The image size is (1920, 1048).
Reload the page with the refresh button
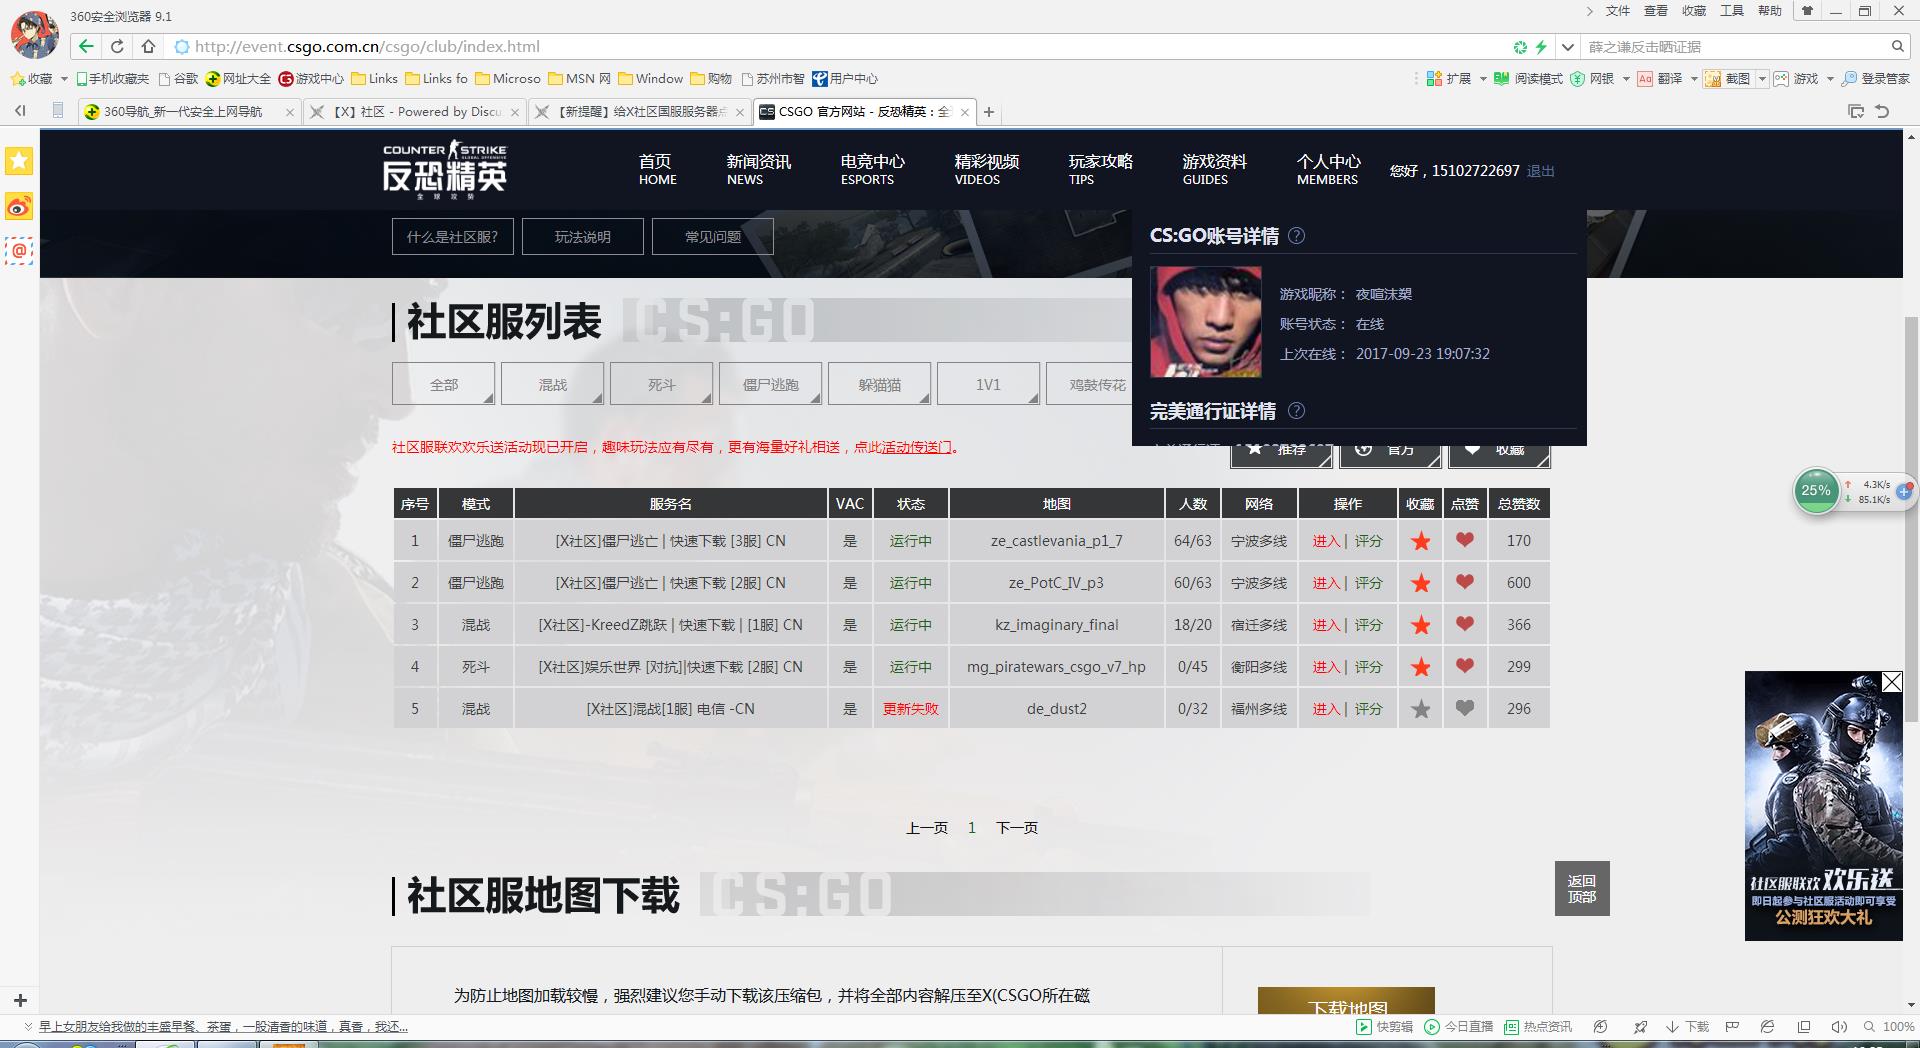(x=117, y=46)
